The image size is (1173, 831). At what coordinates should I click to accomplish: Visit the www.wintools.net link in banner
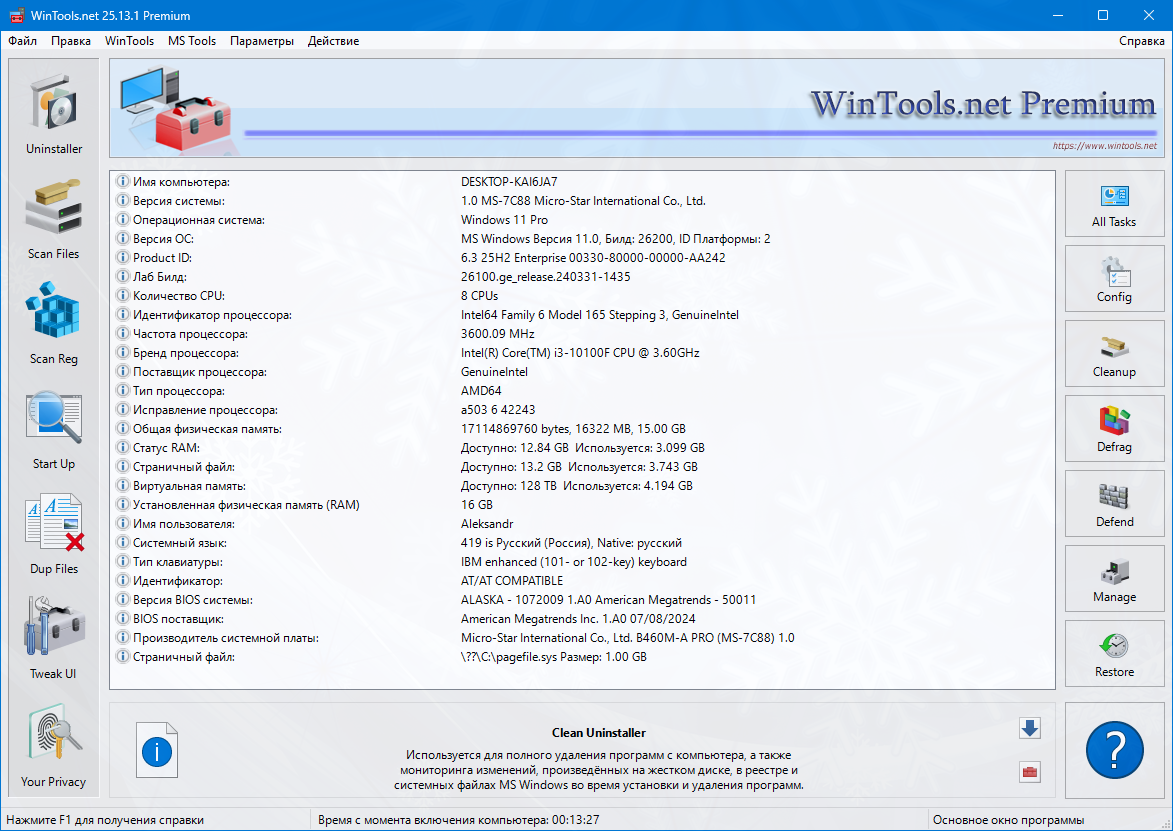1104,146
